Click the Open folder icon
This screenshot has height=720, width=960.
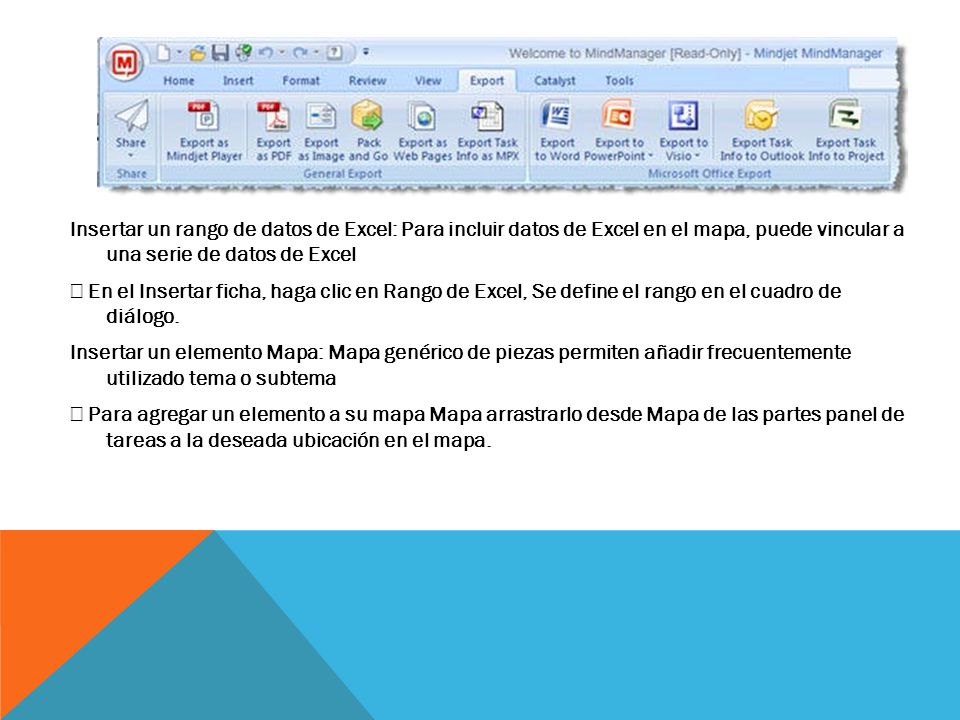tap(197, 53)
